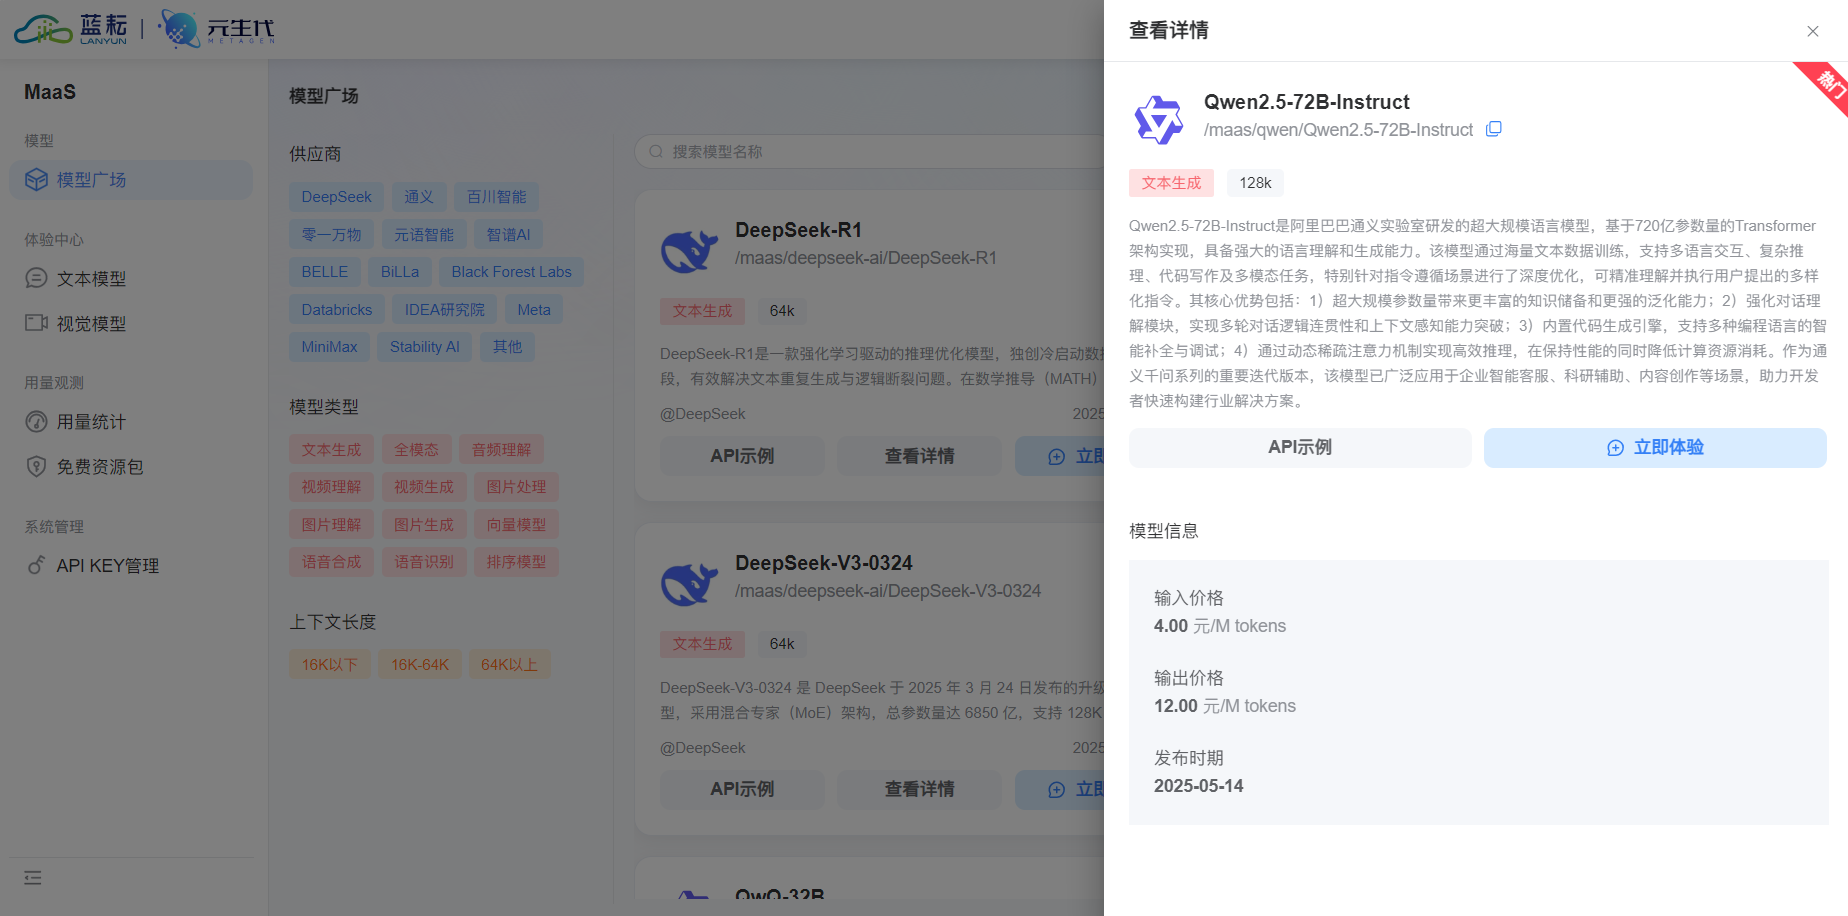Select context length 64K以上
The height and width of the screenshot is (916, 1848).
510,665
